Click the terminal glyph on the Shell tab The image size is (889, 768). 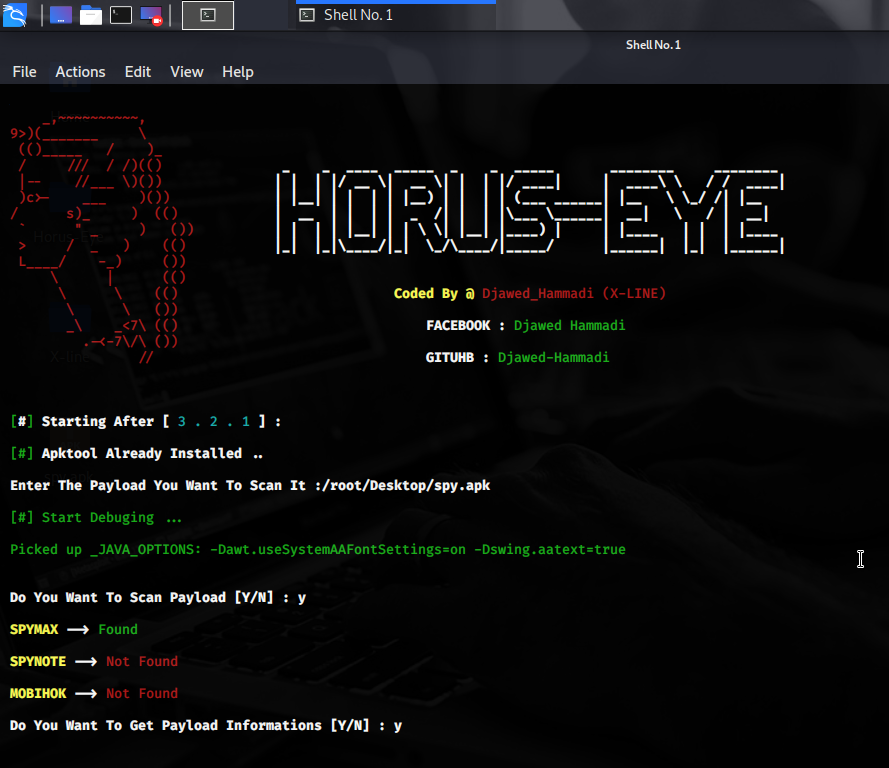[306, 15]
